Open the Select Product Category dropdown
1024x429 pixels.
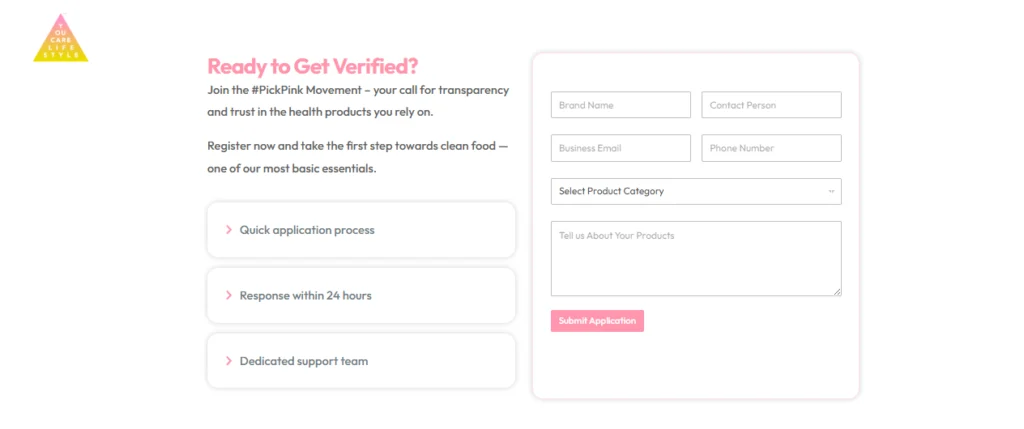(695, 191)
